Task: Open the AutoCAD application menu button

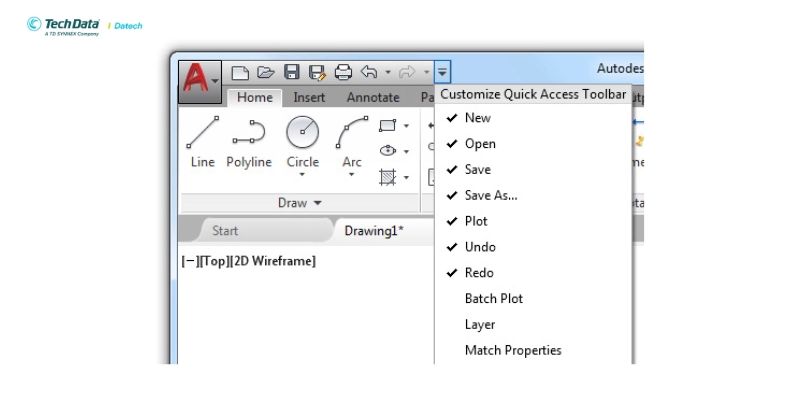Action: pos(200,82)
